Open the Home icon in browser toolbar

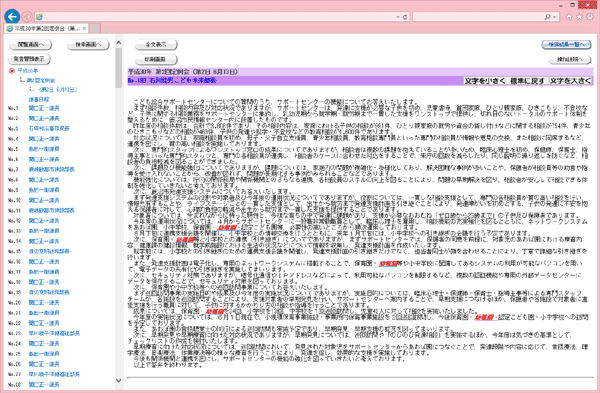pyautogui.click(x=569, y=17)
